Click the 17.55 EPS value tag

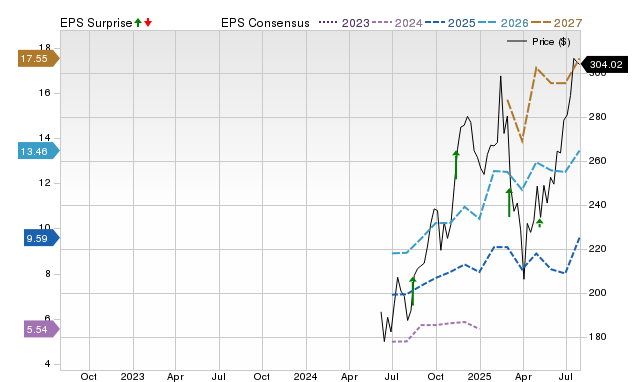(x=38, y=58)
